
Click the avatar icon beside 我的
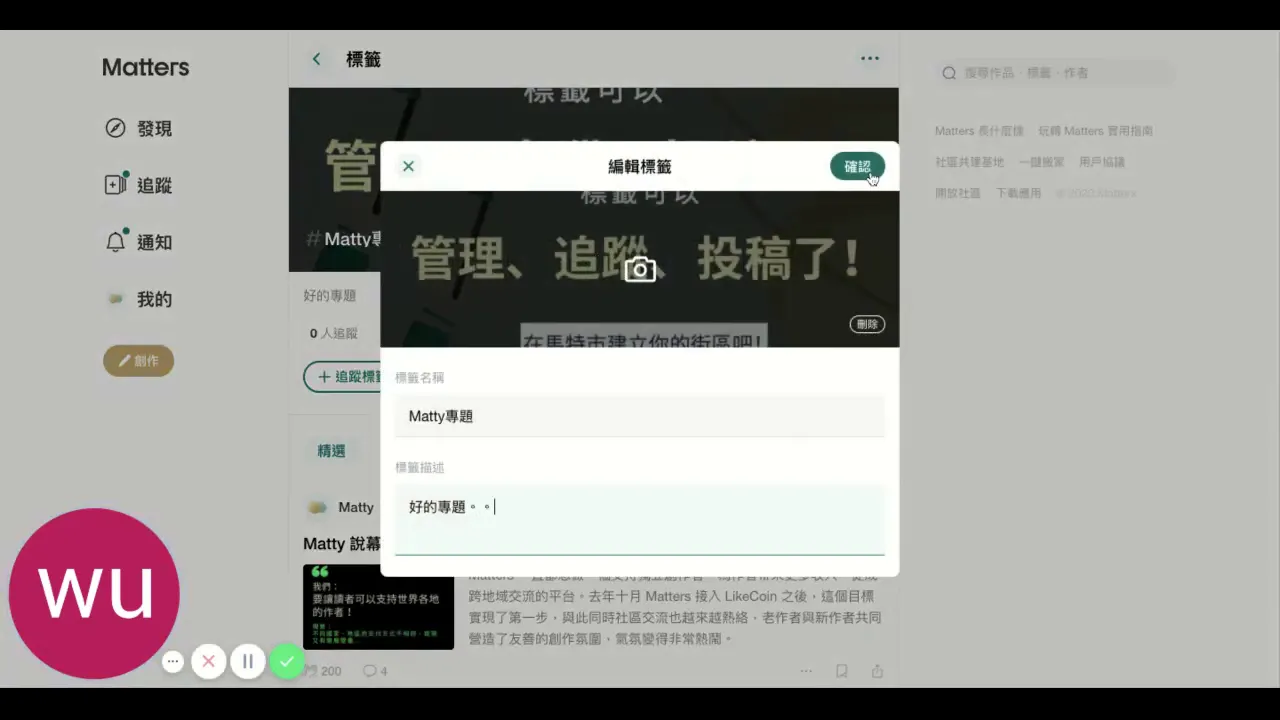click(x=116, y=299)
